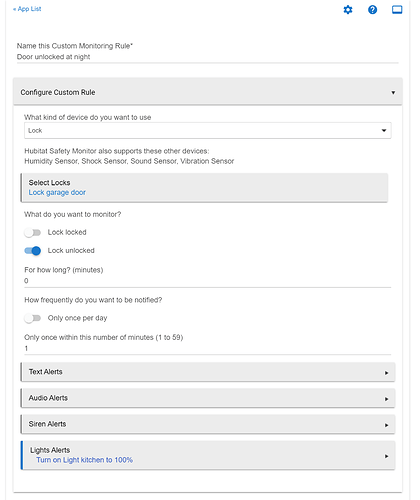Toggle the Lock locked switch
The width and height of the screenshot is (420, 500).
(x=32, y=232)
